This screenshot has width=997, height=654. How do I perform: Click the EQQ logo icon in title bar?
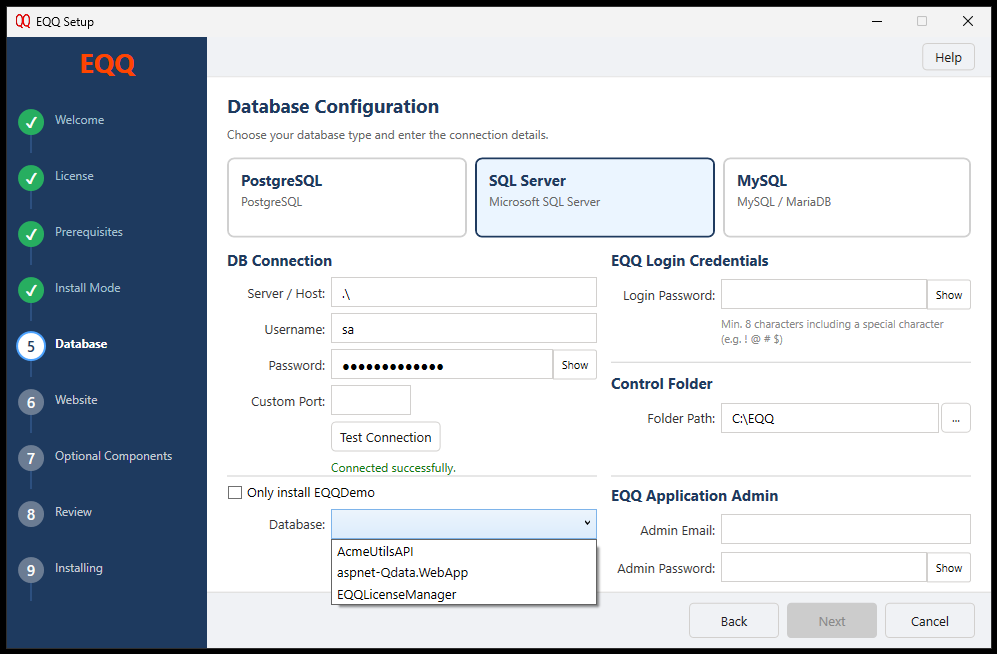[23, 21]
